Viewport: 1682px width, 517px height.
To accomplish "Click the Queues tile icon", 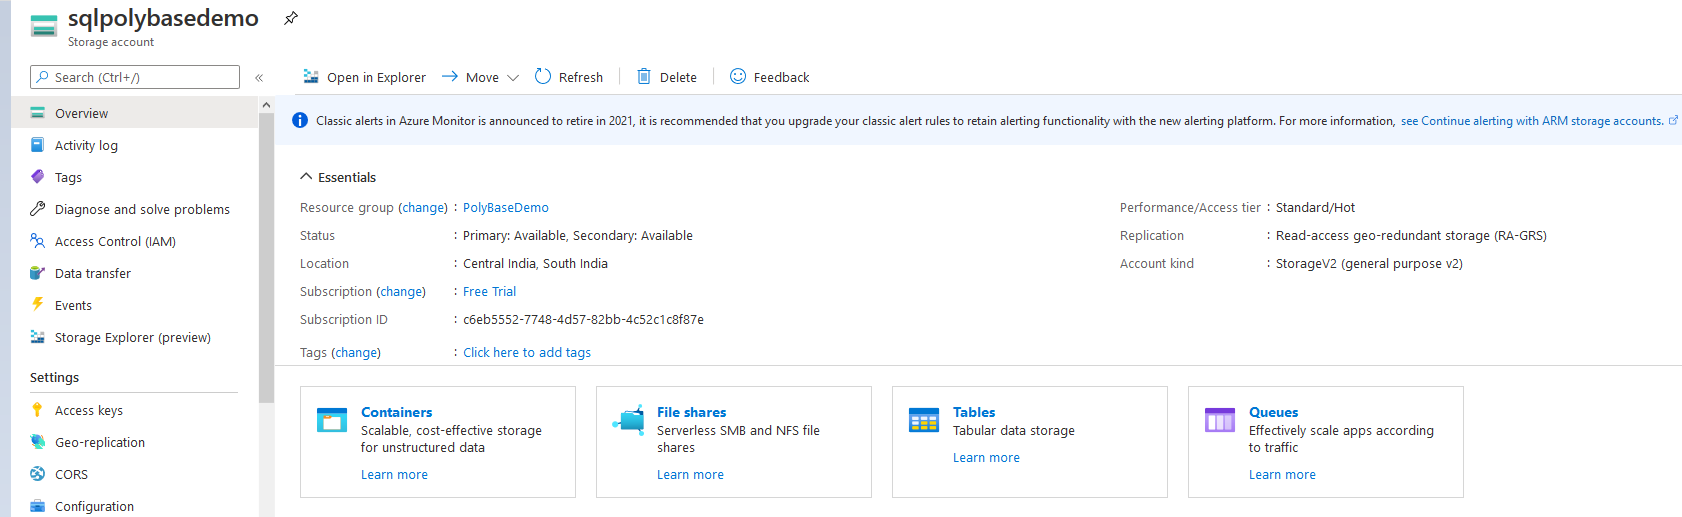I will tap(1220, 420).
